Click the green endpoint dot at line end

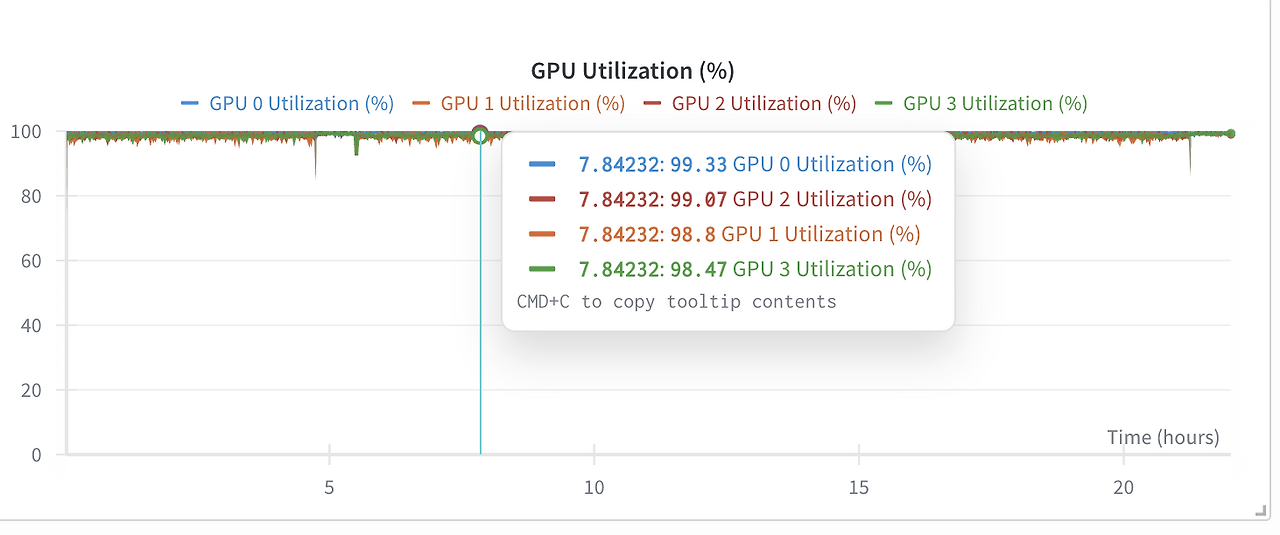click(1231, 134)
